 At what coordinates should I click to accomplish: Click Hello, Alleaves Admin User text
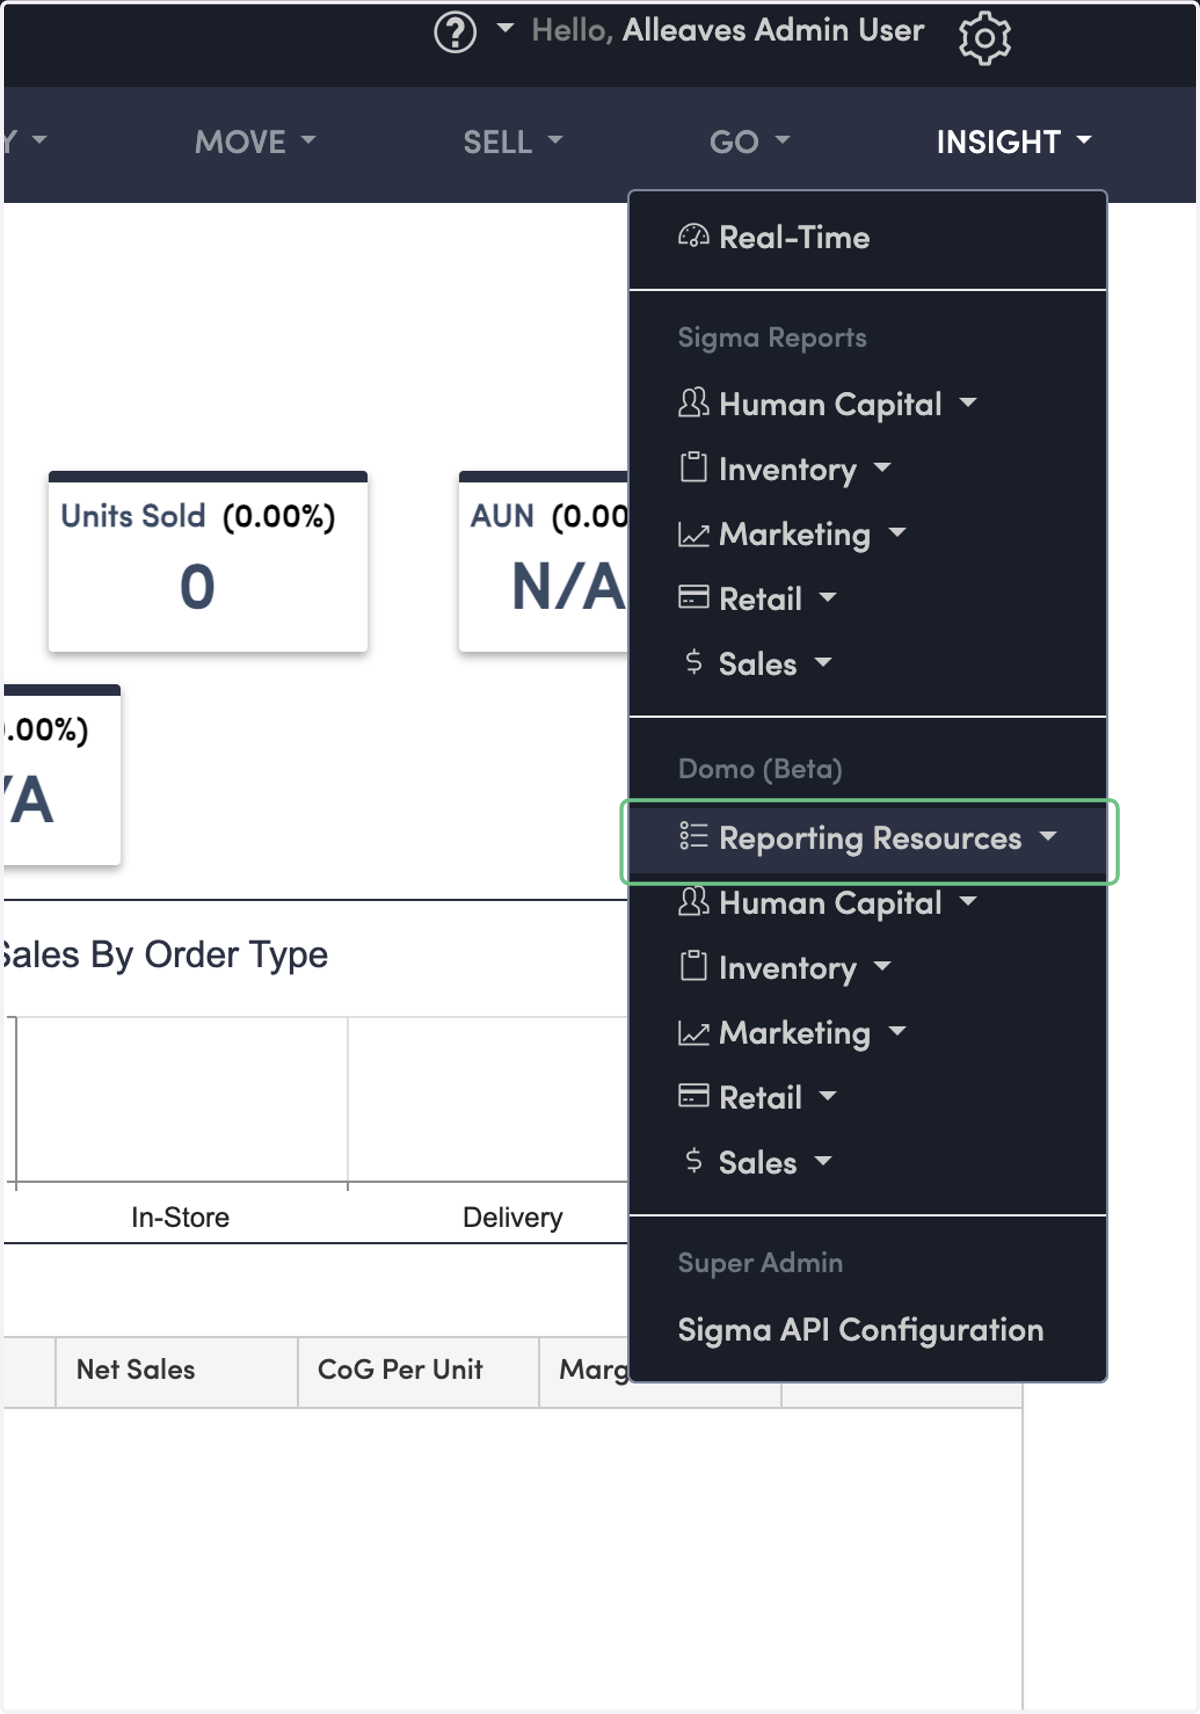(728, 30)
